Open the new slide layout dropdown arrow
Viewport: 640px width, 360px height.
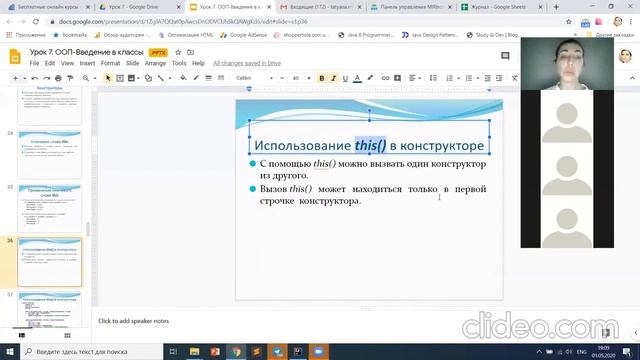point(24,78)
